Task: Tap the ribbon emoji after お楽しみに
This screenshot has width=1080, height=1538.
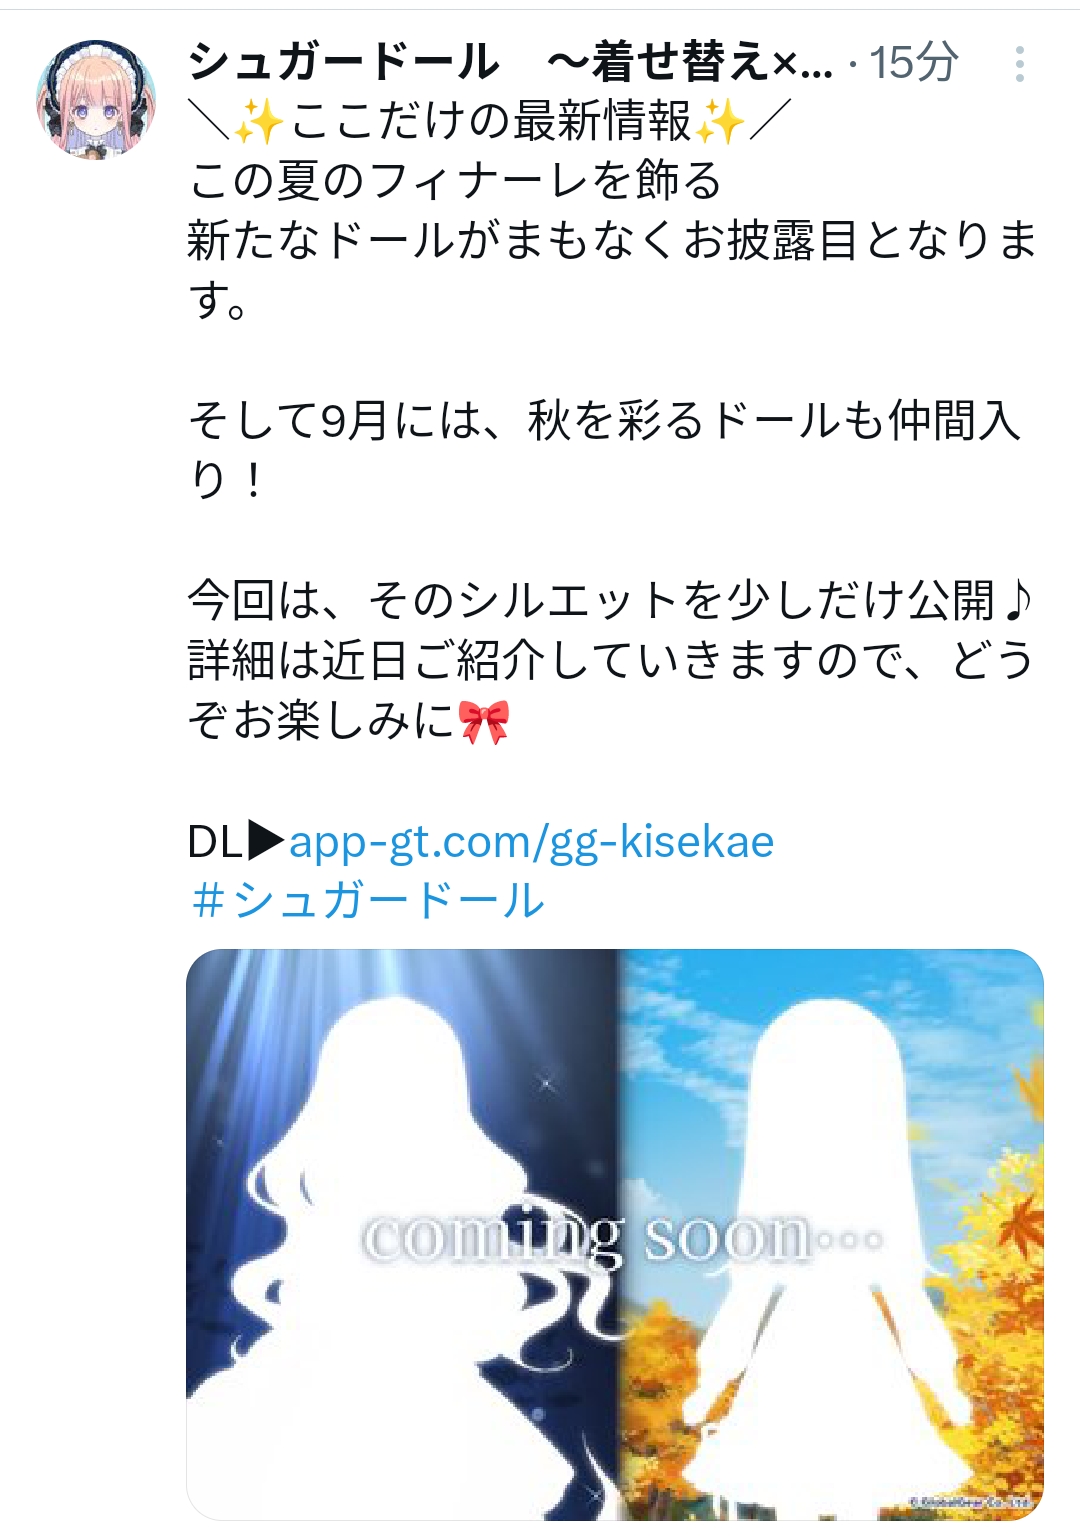Action: click(x=484, y=721)
